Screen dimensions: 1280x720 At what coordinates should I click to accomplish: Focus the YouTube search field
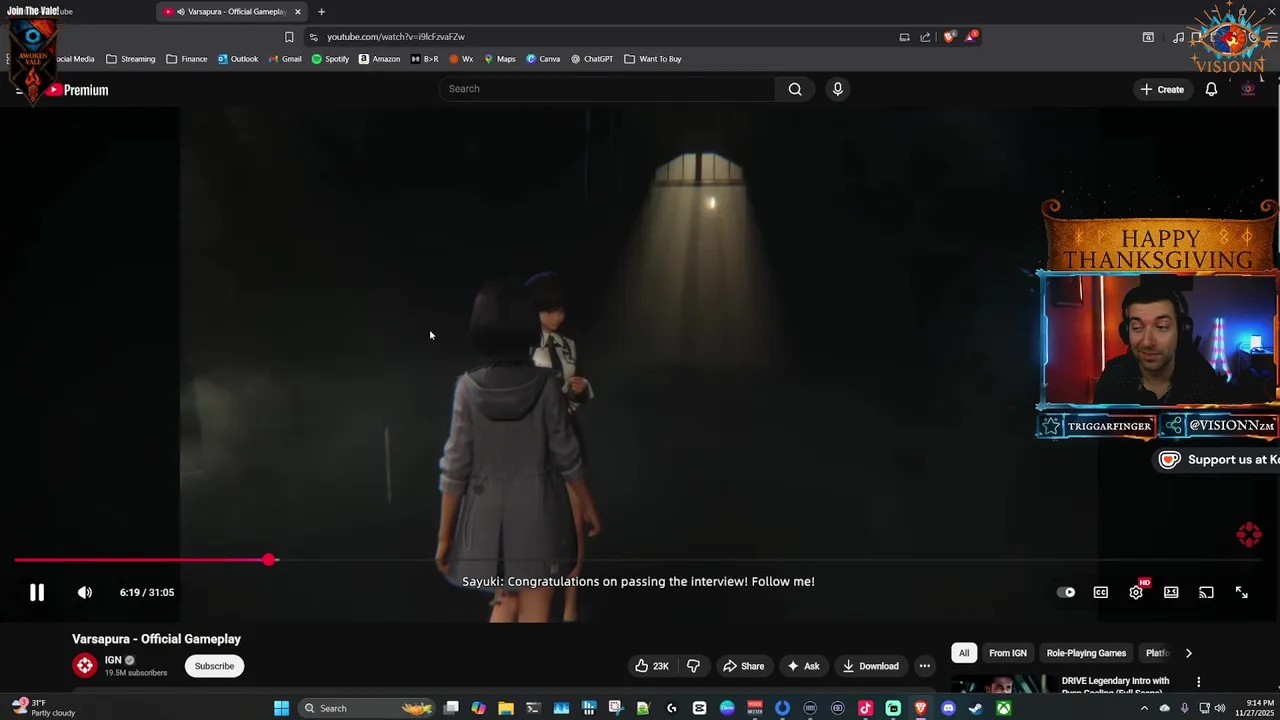click(608, 89)
